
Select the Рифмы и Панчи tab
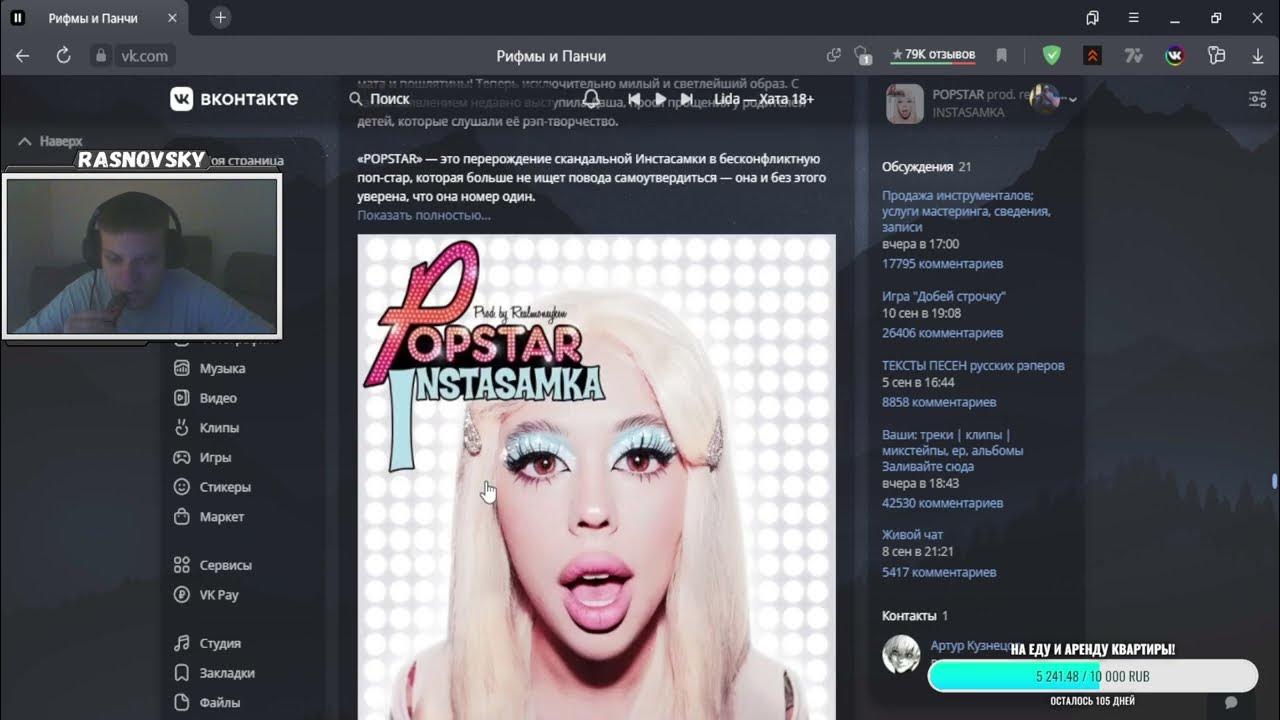pyautogui.click(x=92, y=18)
